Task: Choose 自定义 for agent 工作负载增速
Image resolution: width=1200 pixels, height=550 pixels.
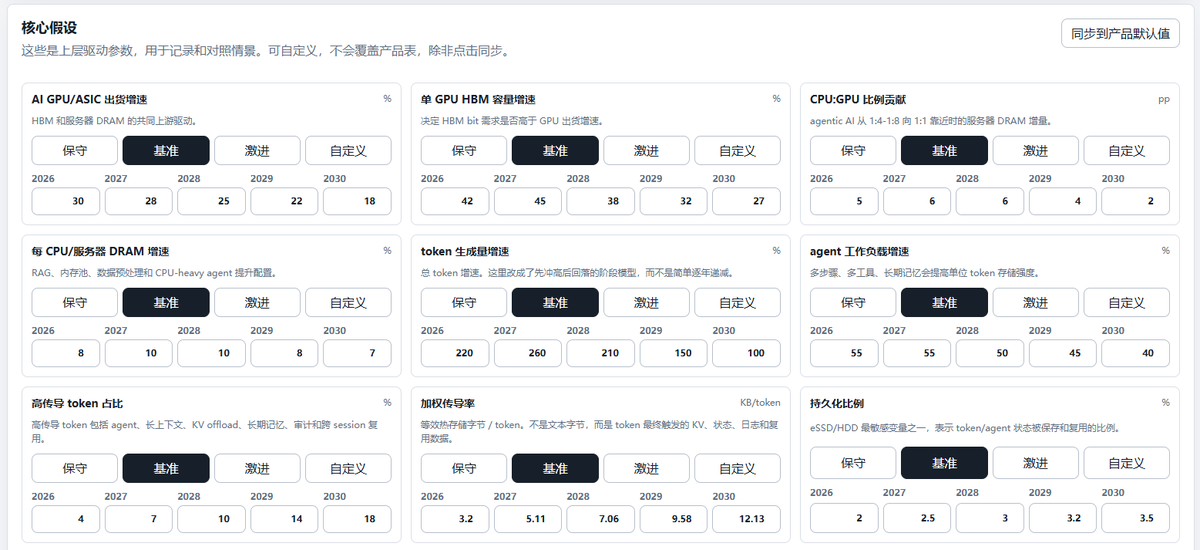Action: 1126,302
